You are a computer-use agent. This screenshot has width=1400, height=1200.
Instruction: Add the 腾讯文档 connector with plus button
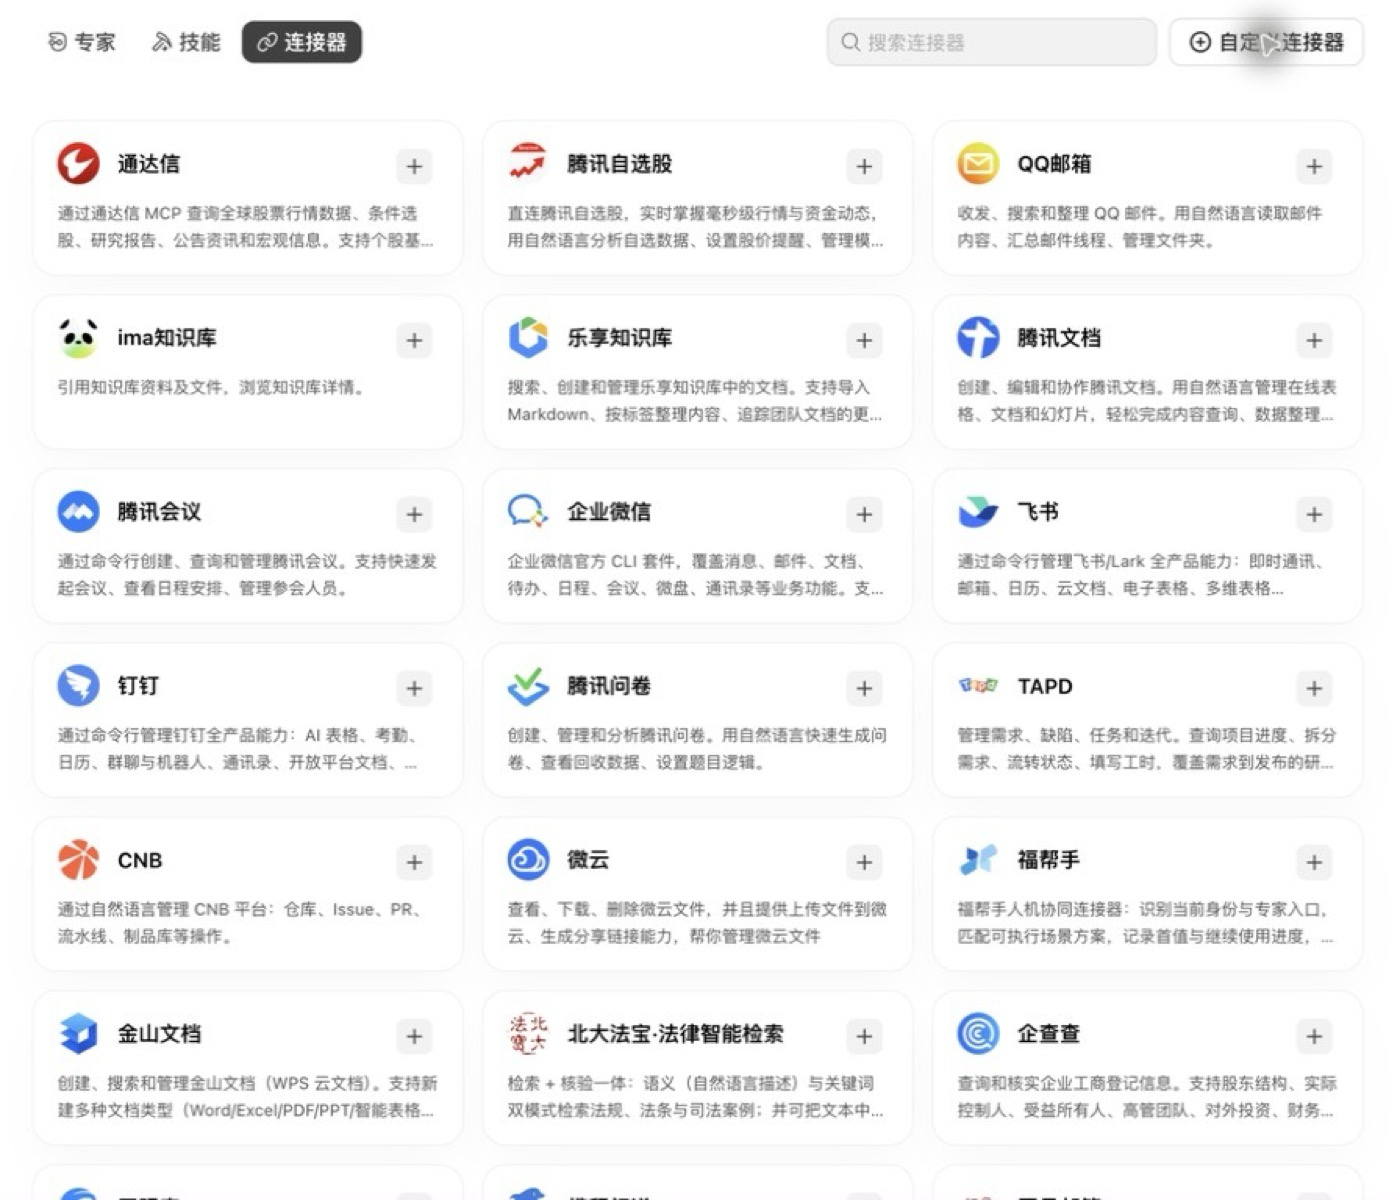point(1314,341)
